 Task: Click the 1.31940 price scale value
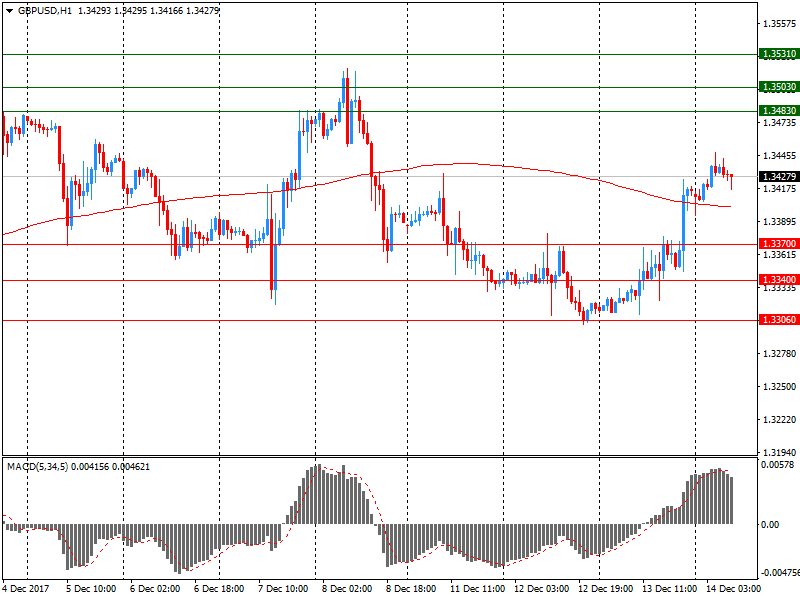[779, 452]
